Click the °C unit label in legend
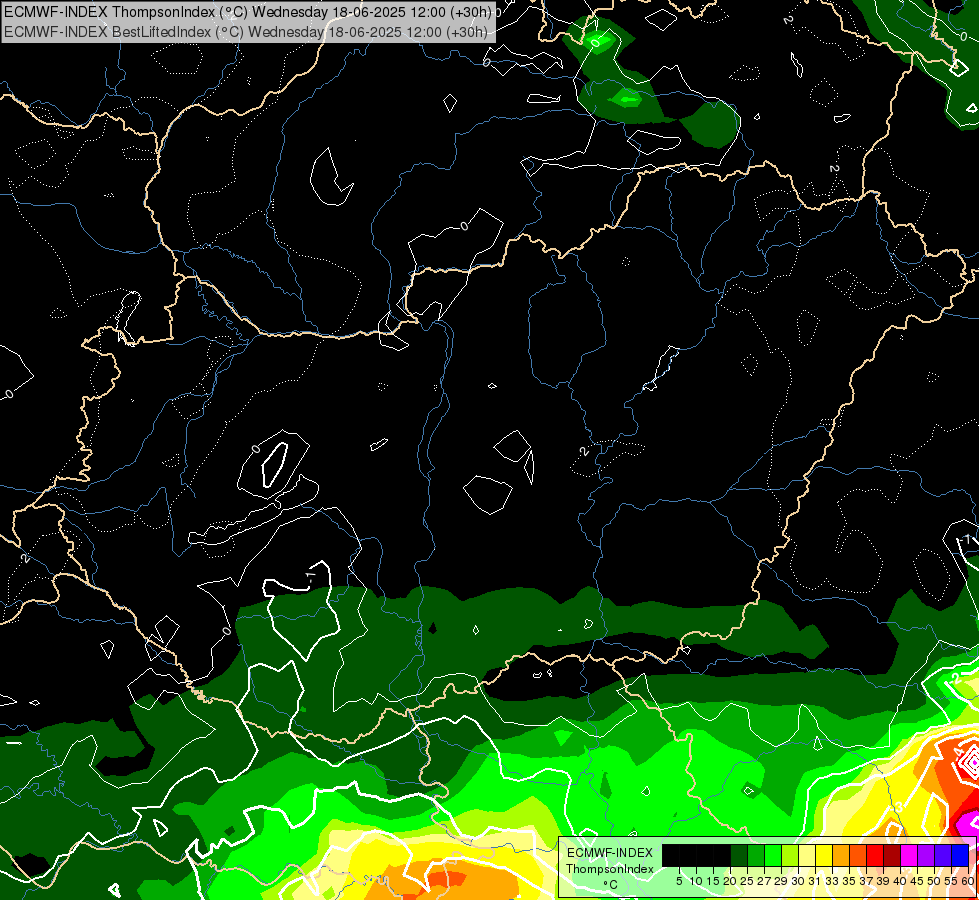The width and height of the screenshot is (979, 900). pyautogui.click(x=611, y=885)
